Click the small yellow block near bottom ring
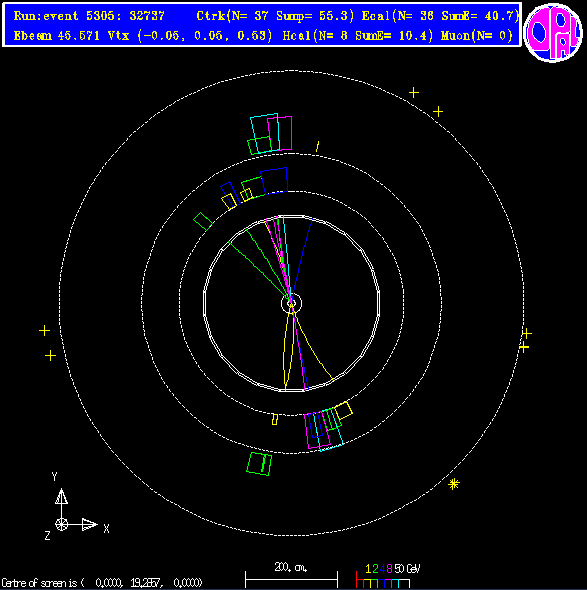 point(275,420)
